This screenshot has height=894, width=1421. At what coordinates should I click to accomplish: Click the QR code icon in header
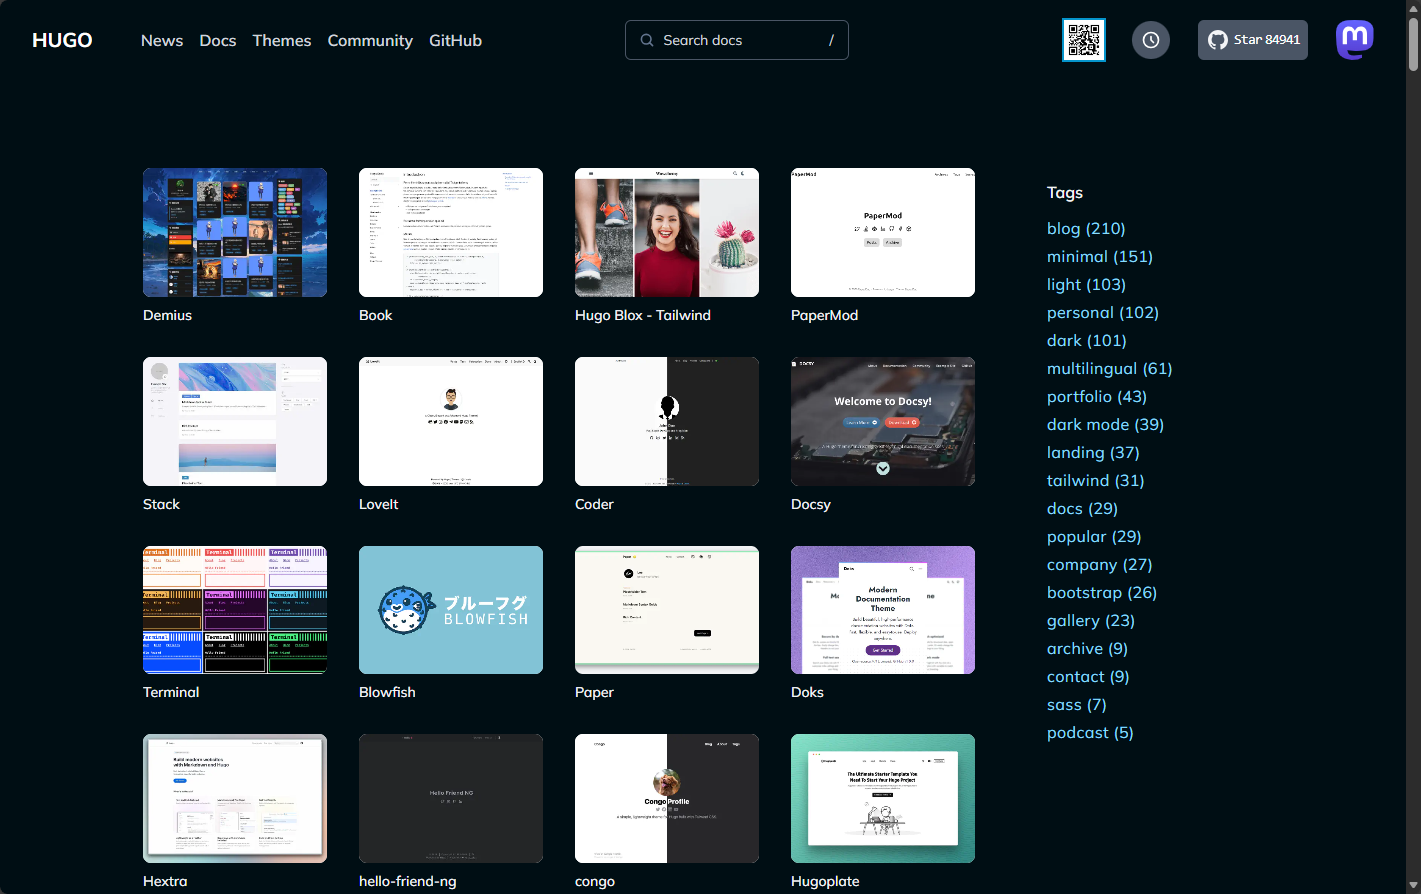(1083, 40)
